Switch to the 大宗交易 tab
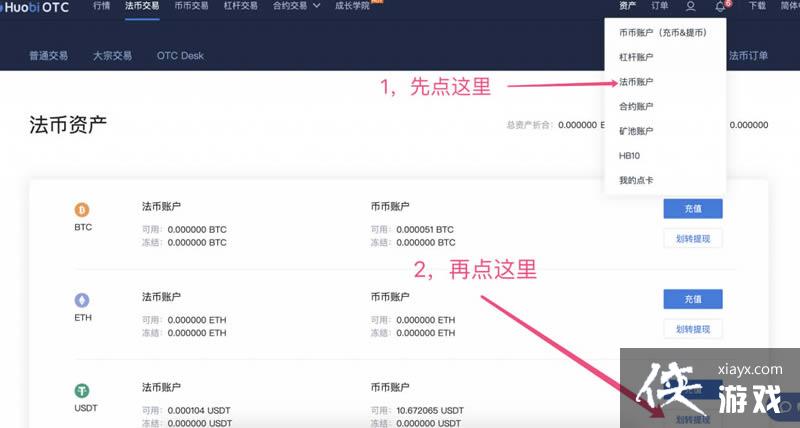 [112, 56]
